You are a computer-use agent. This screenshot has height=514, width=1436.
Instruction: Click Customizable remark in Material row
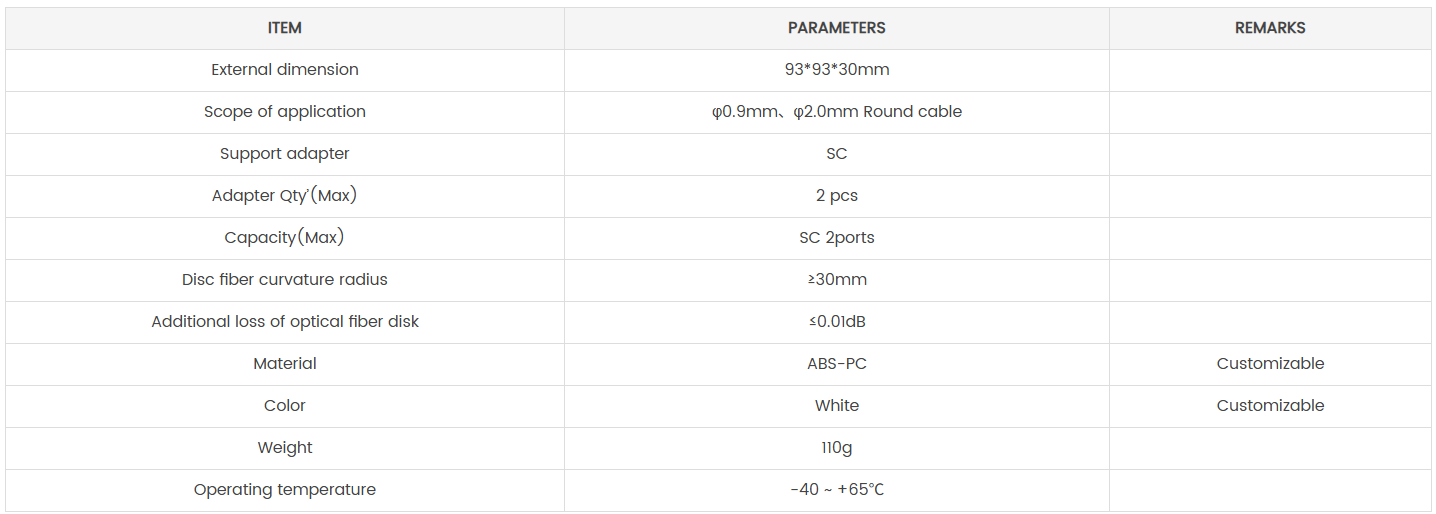(1270, 364)
